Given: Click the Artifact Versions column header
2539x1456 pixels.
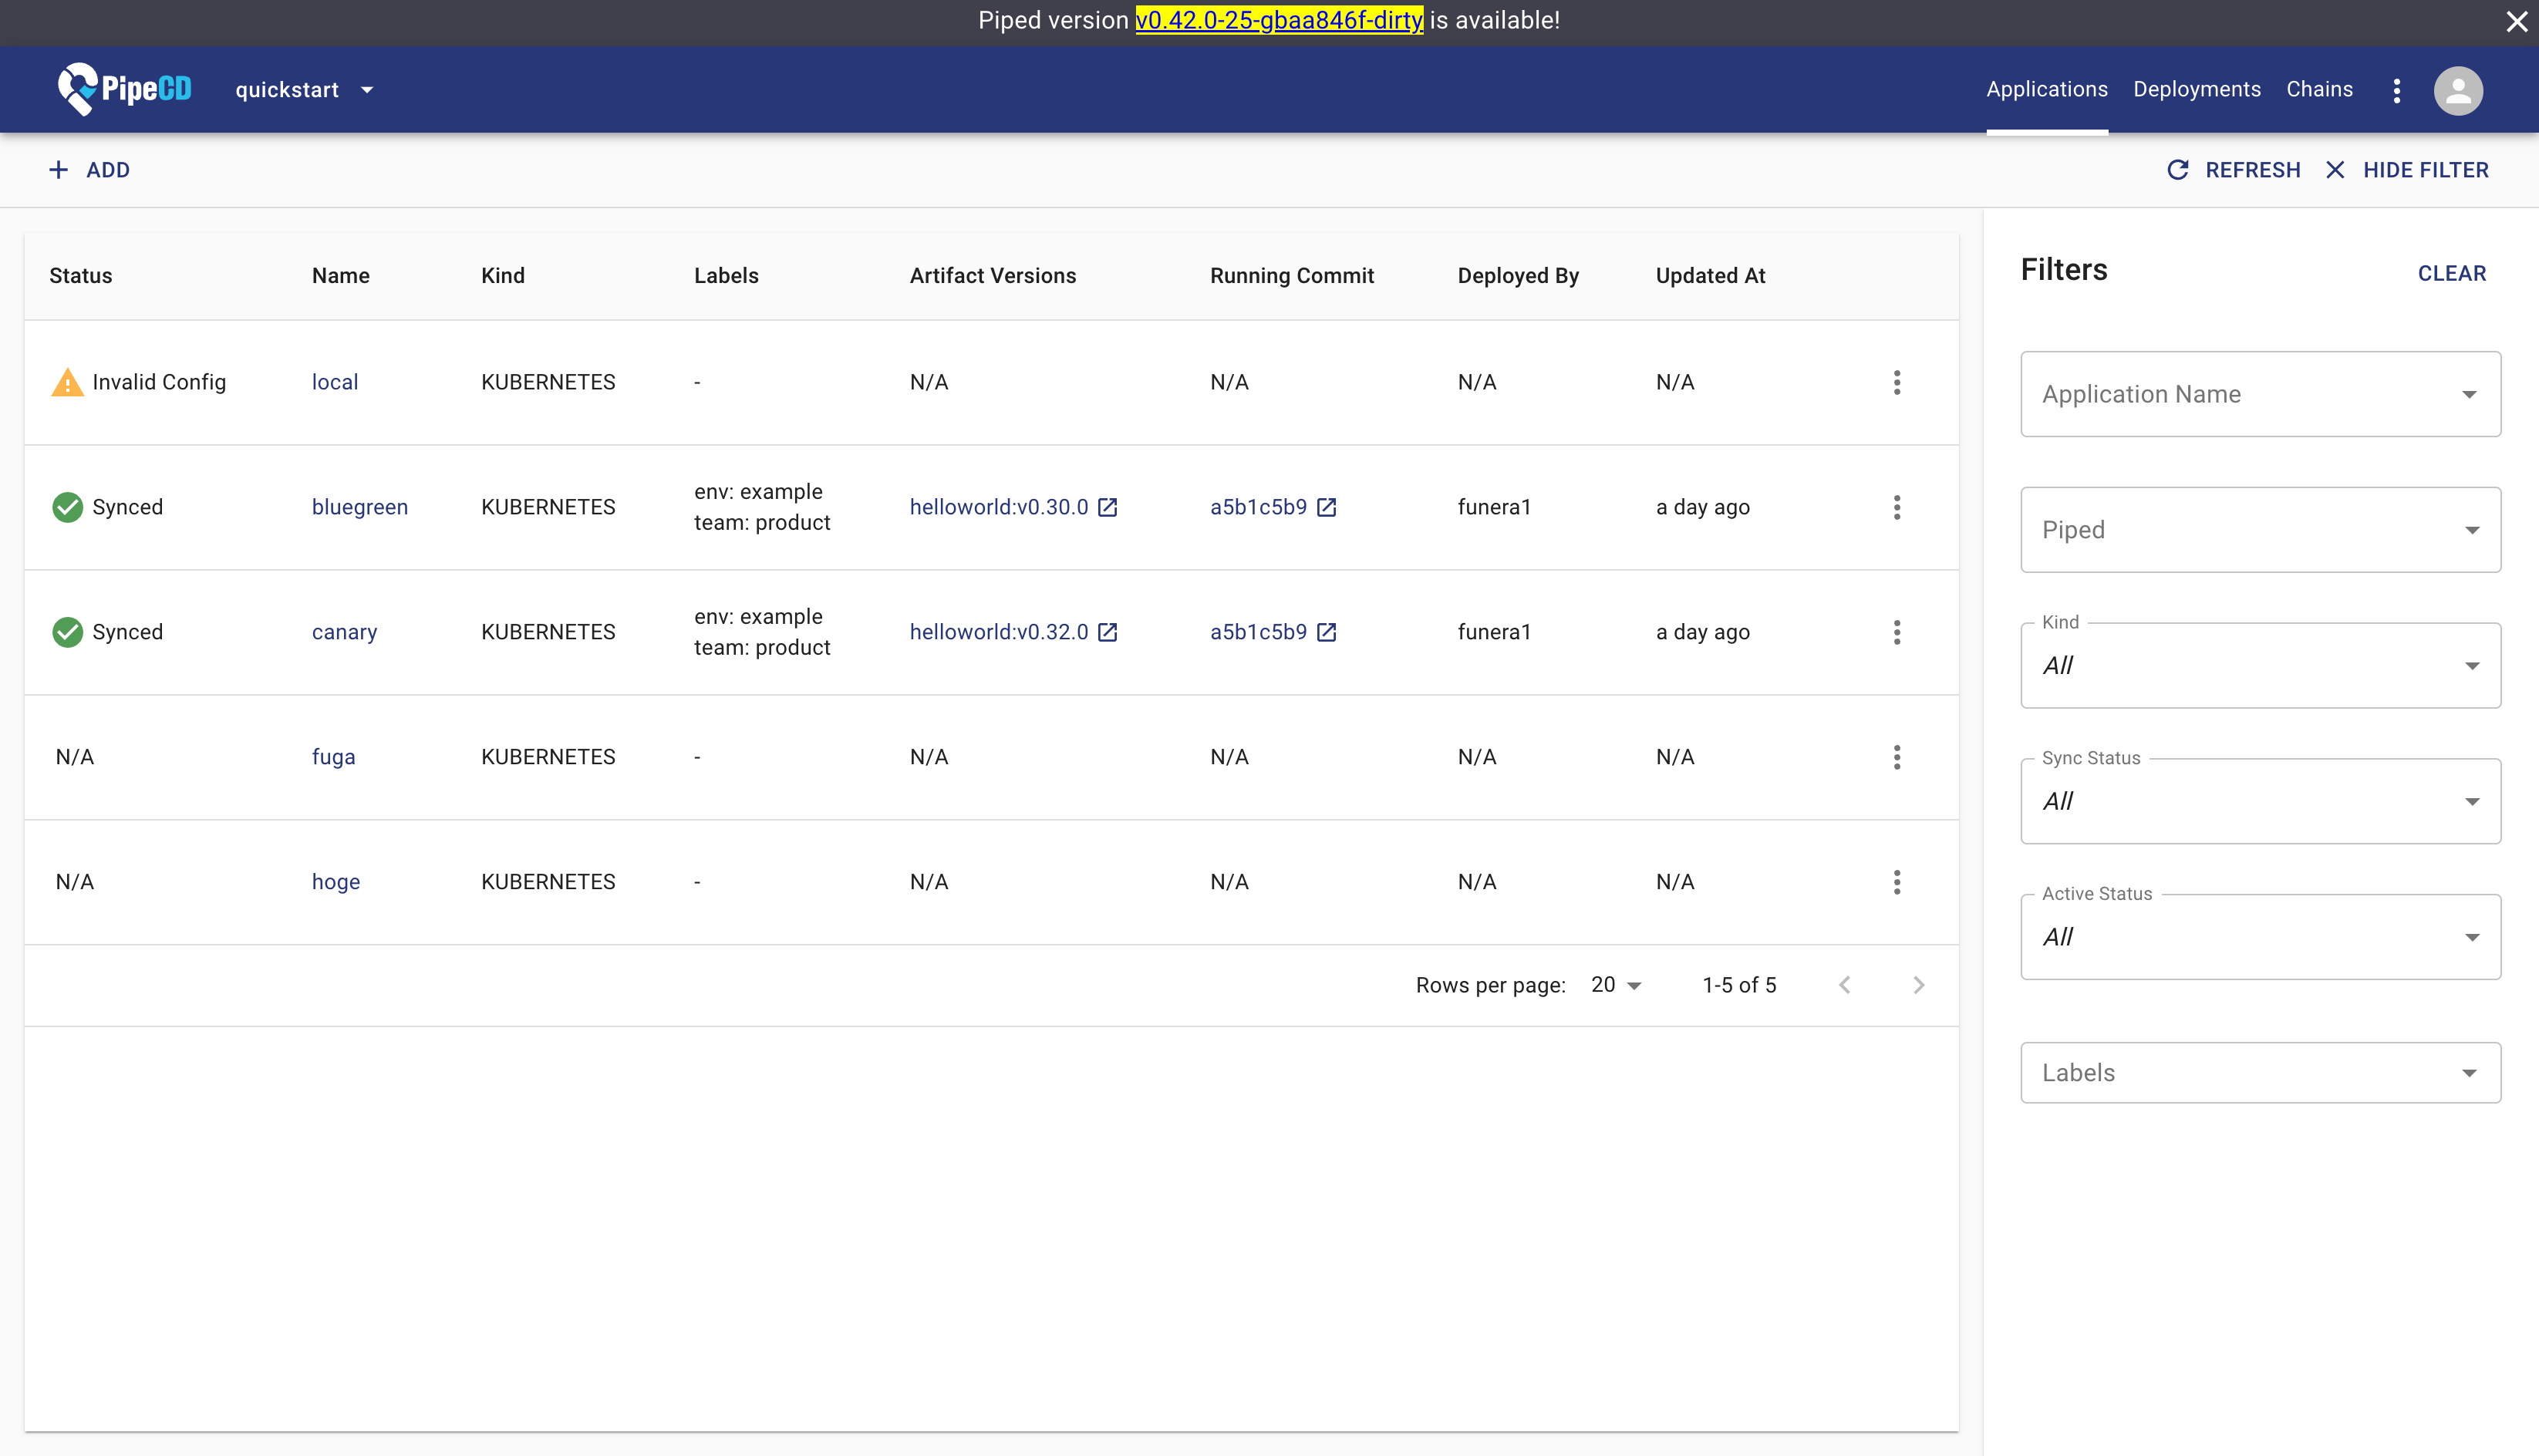Looking at the screenshot, I should (x=992, y=276).
